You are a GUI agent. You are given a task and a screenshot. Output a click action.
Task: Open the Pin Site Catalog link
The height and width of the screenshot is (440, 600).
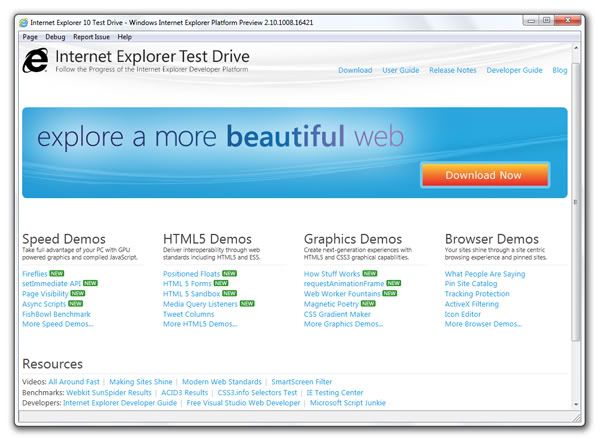tap(471, 284)
